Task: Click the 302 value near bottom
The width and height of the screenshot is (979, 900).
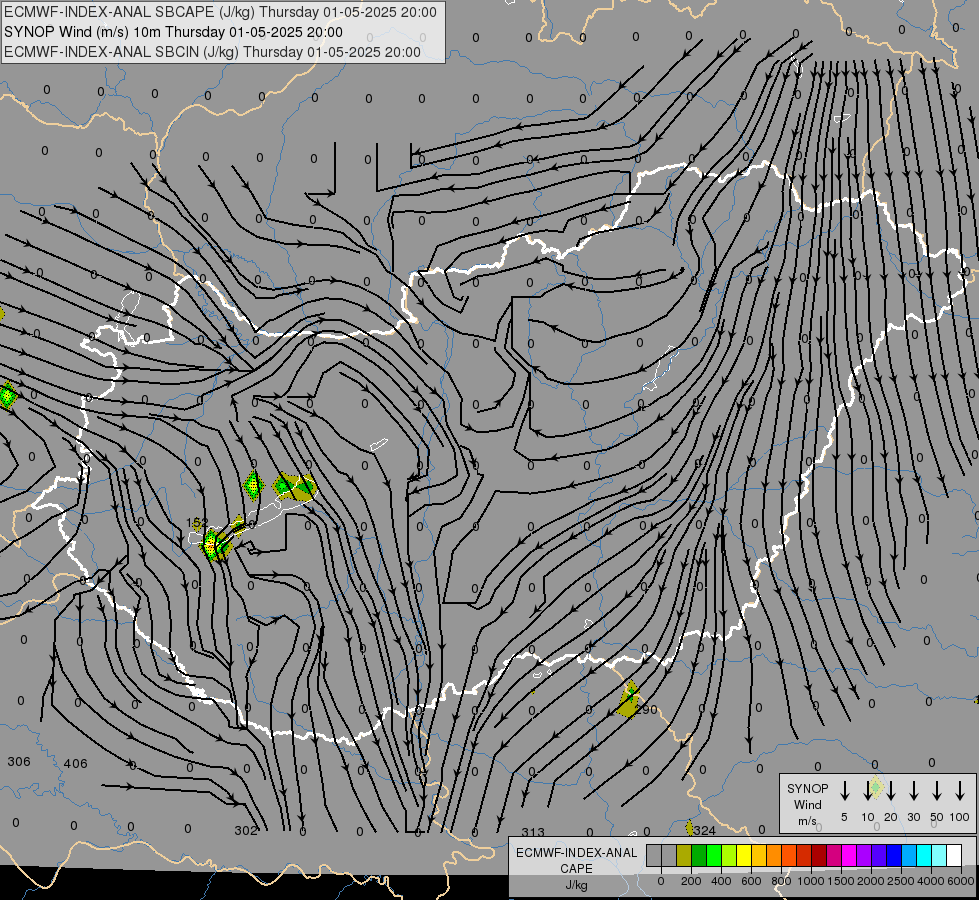Action: click(x=246, y=830)
